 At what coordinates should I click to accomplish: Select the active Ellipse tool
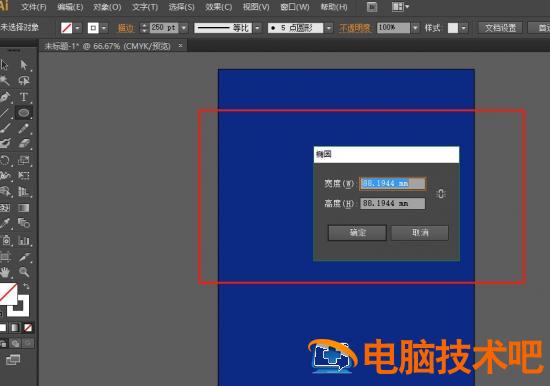pos(24,113)
